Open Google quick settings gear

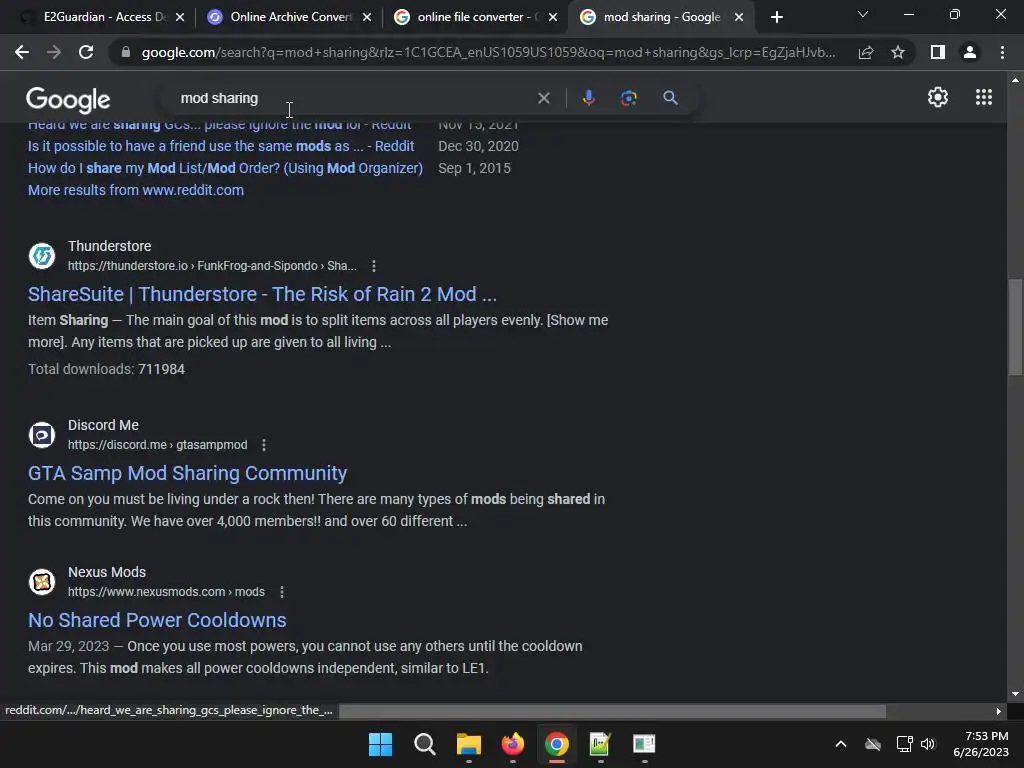pos(938,97)
